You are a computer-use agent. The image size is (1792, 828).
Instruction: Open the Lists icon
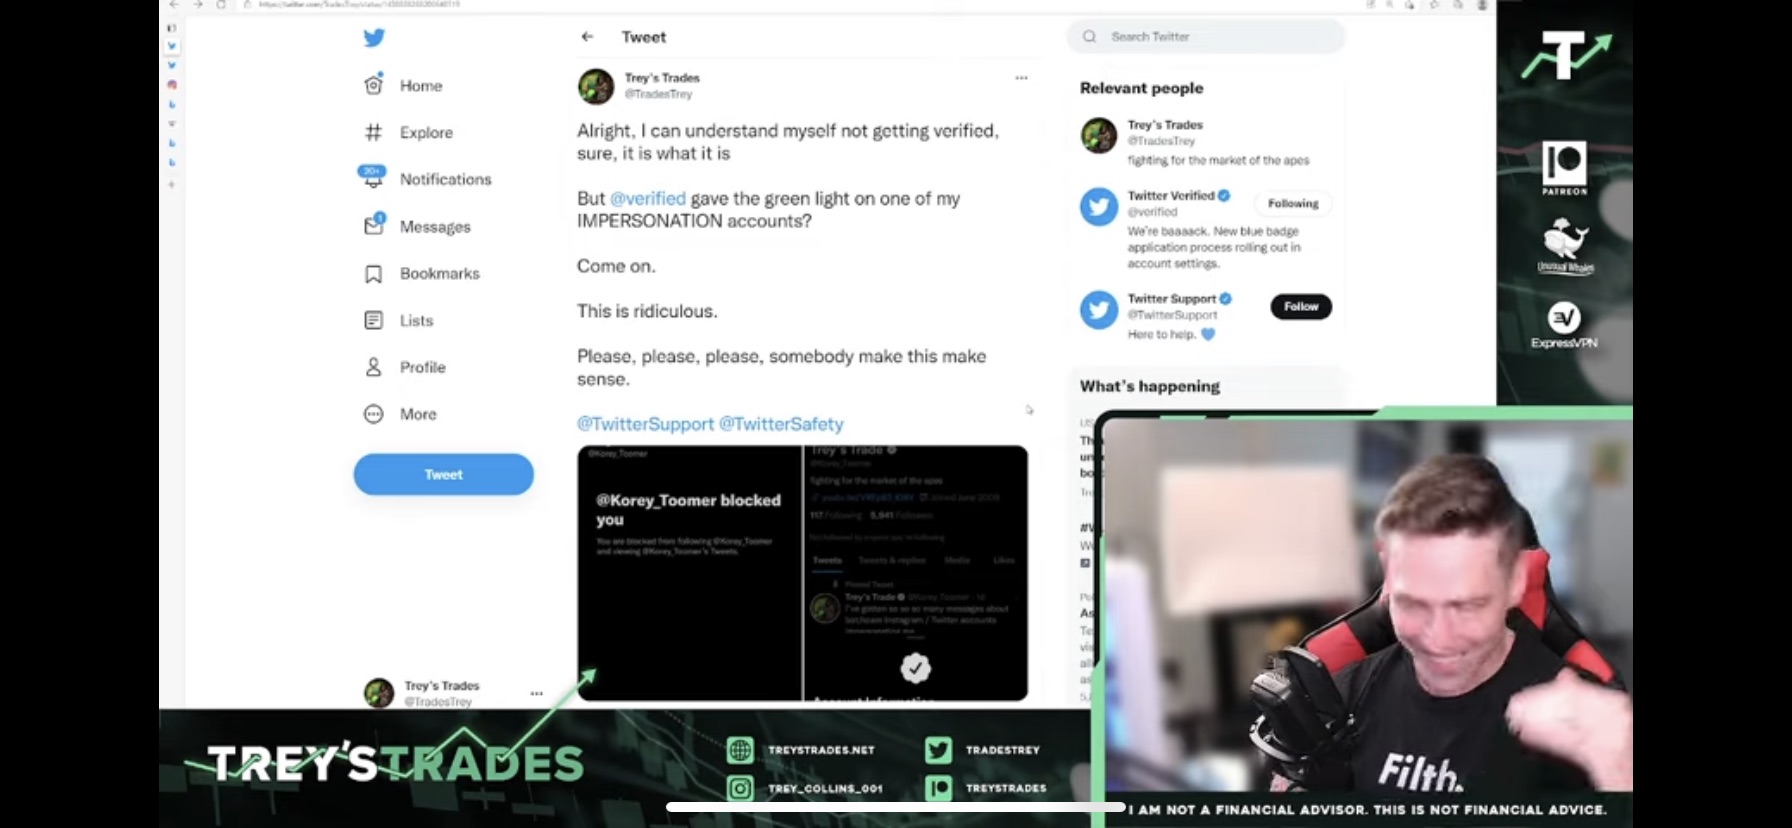pos(373,320)
